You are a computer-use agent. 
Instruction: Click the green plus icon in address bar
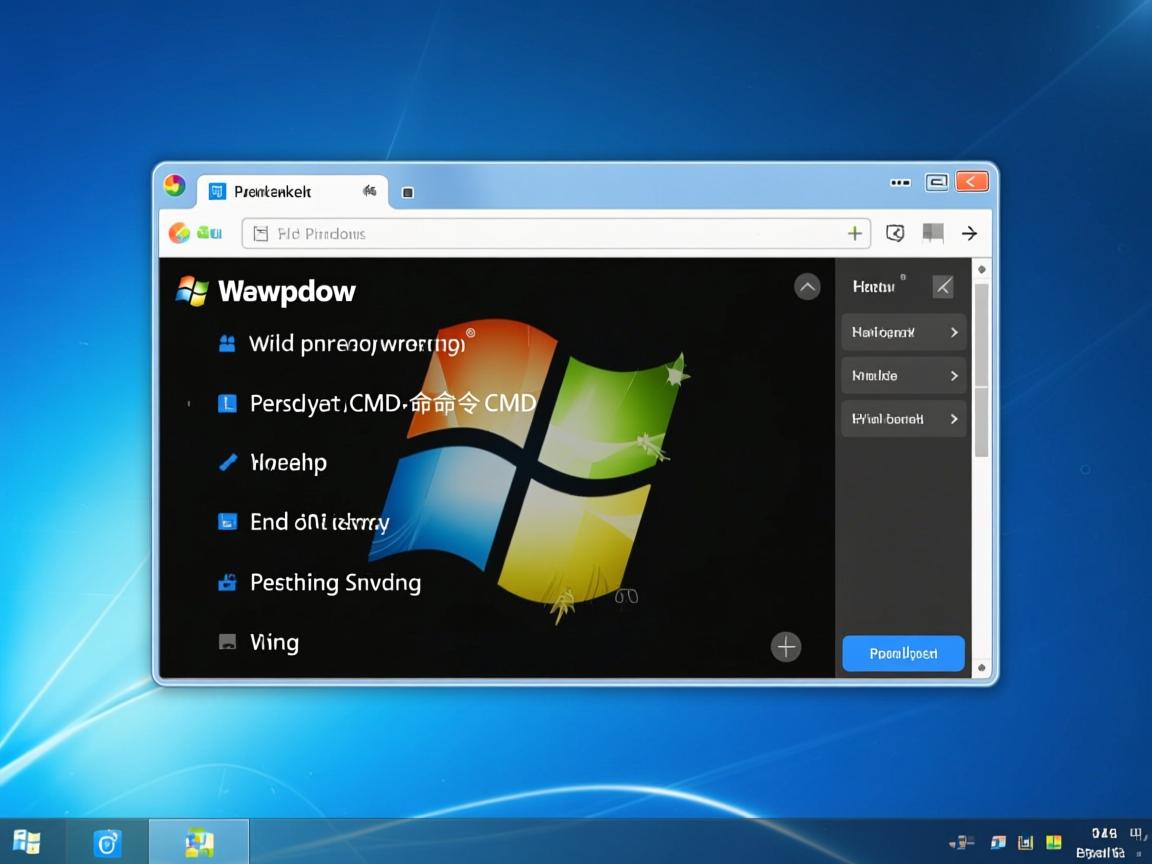[x=854, y=233]
